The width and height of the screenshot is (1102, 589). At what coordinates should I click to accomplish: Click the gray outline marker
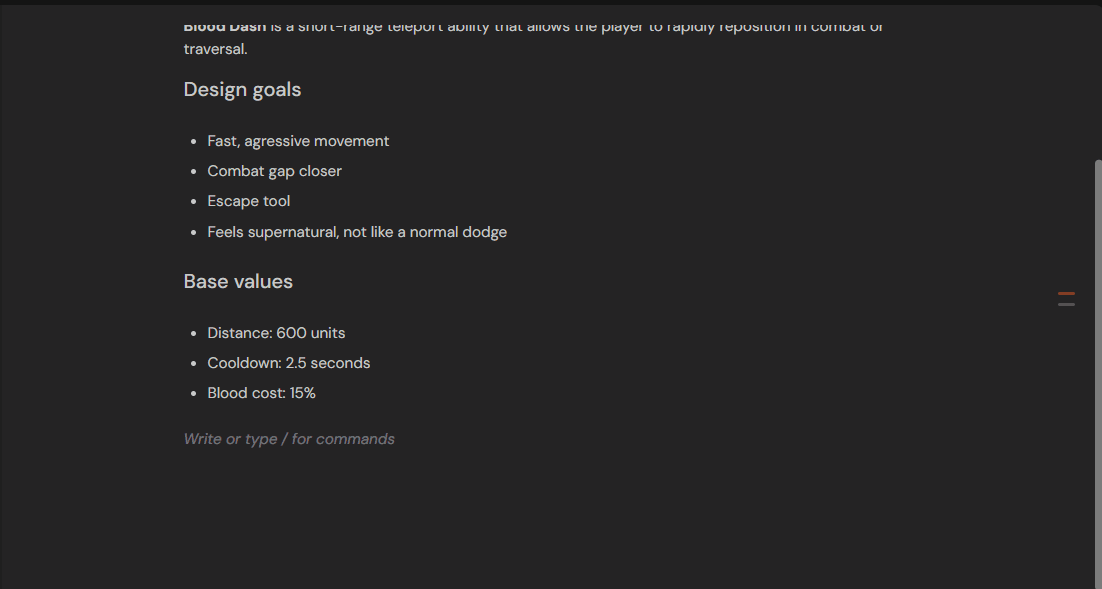pos(1066,304)
